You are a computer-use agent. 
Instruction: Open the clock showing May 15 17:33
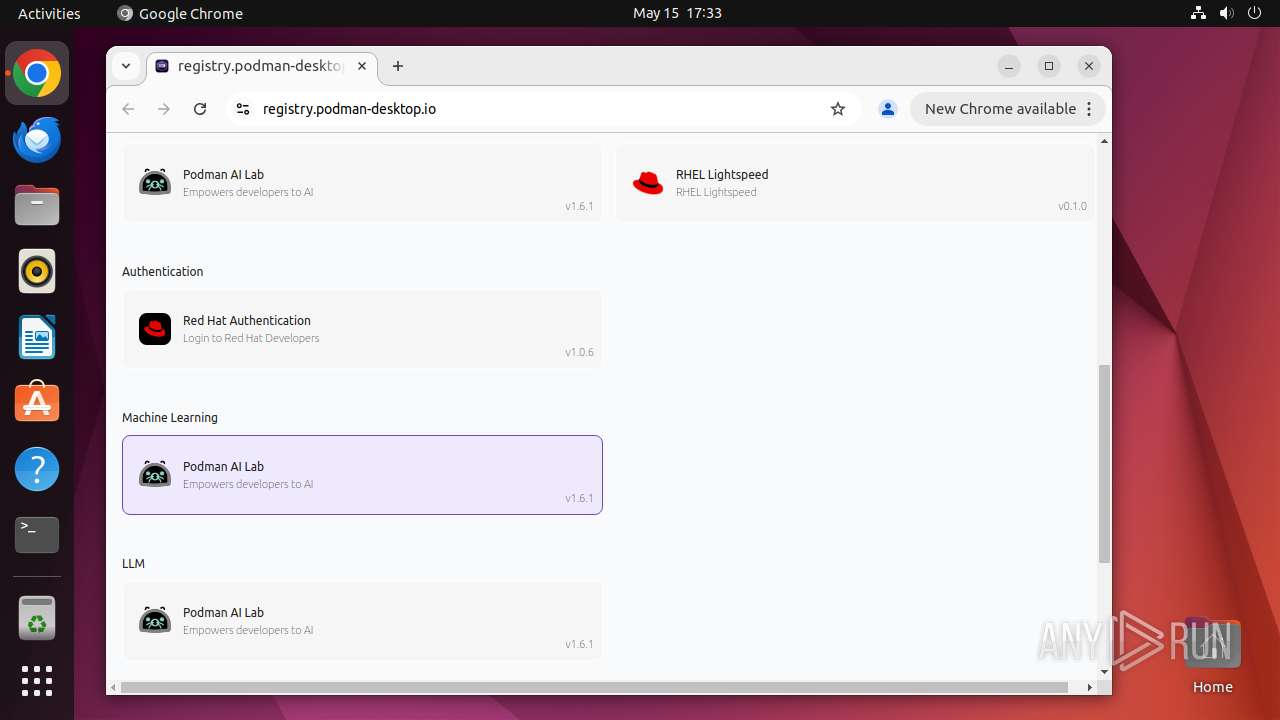[x=677, y=13]
